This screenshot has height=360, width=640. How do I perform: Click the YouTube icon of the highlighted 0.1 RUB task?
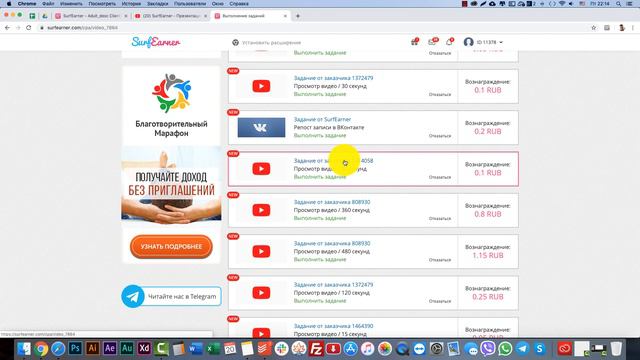click(x=261, y=169)
